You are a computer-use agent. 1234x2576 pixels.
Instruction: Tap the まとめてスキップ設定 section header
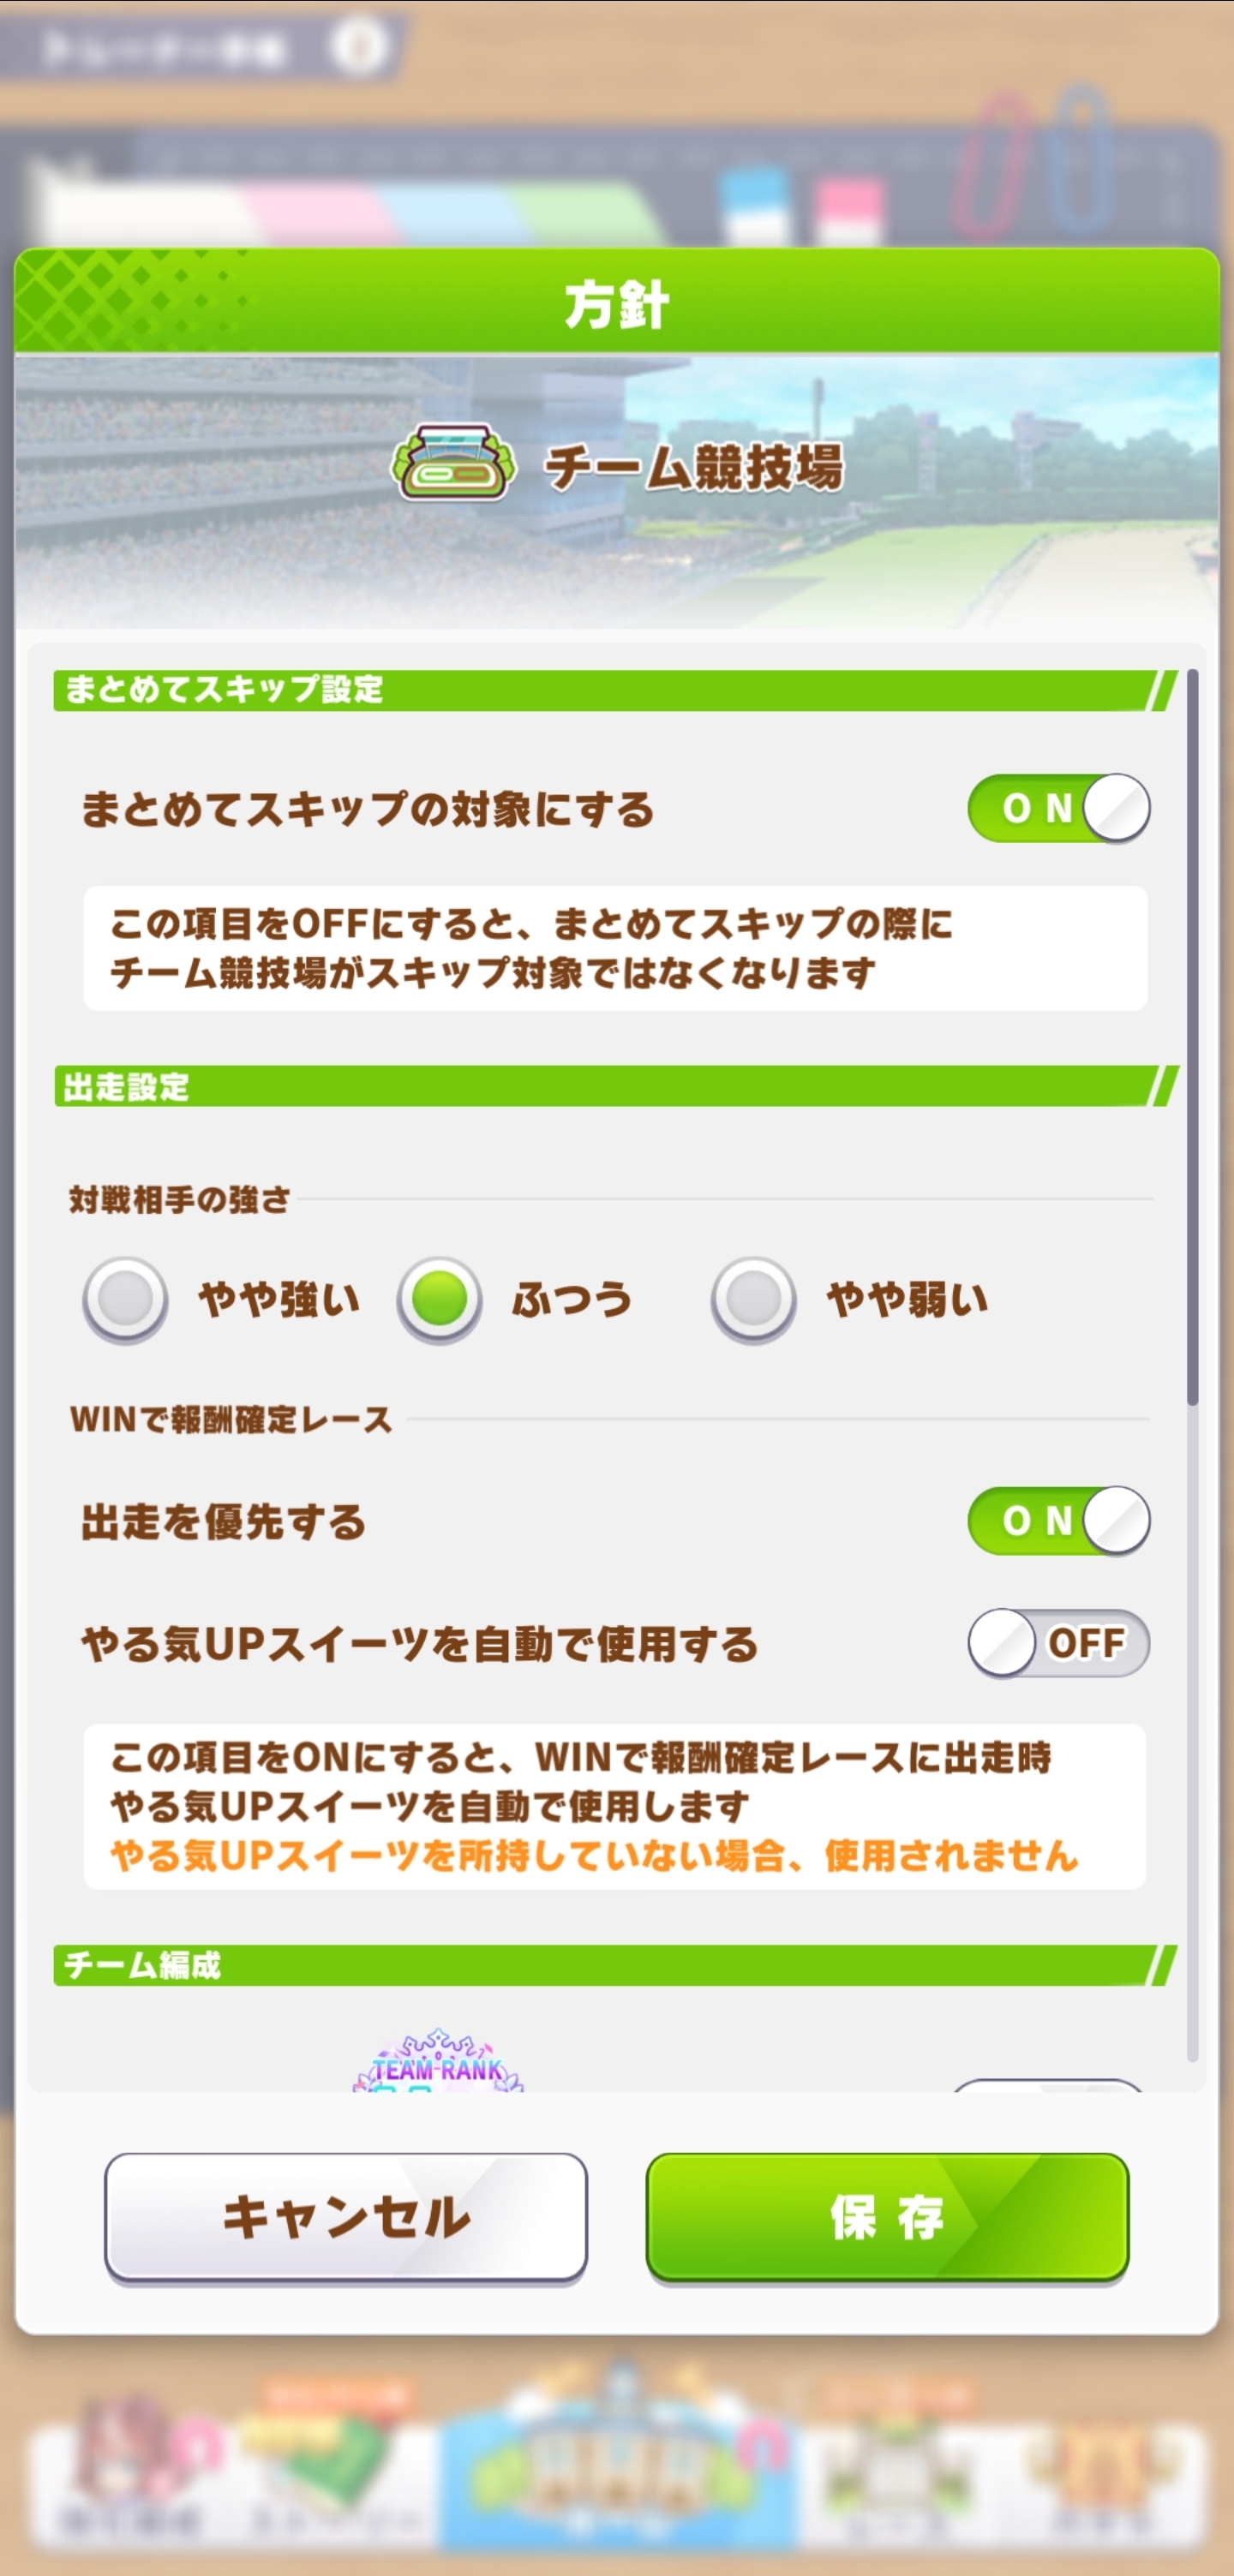point(224,690)
